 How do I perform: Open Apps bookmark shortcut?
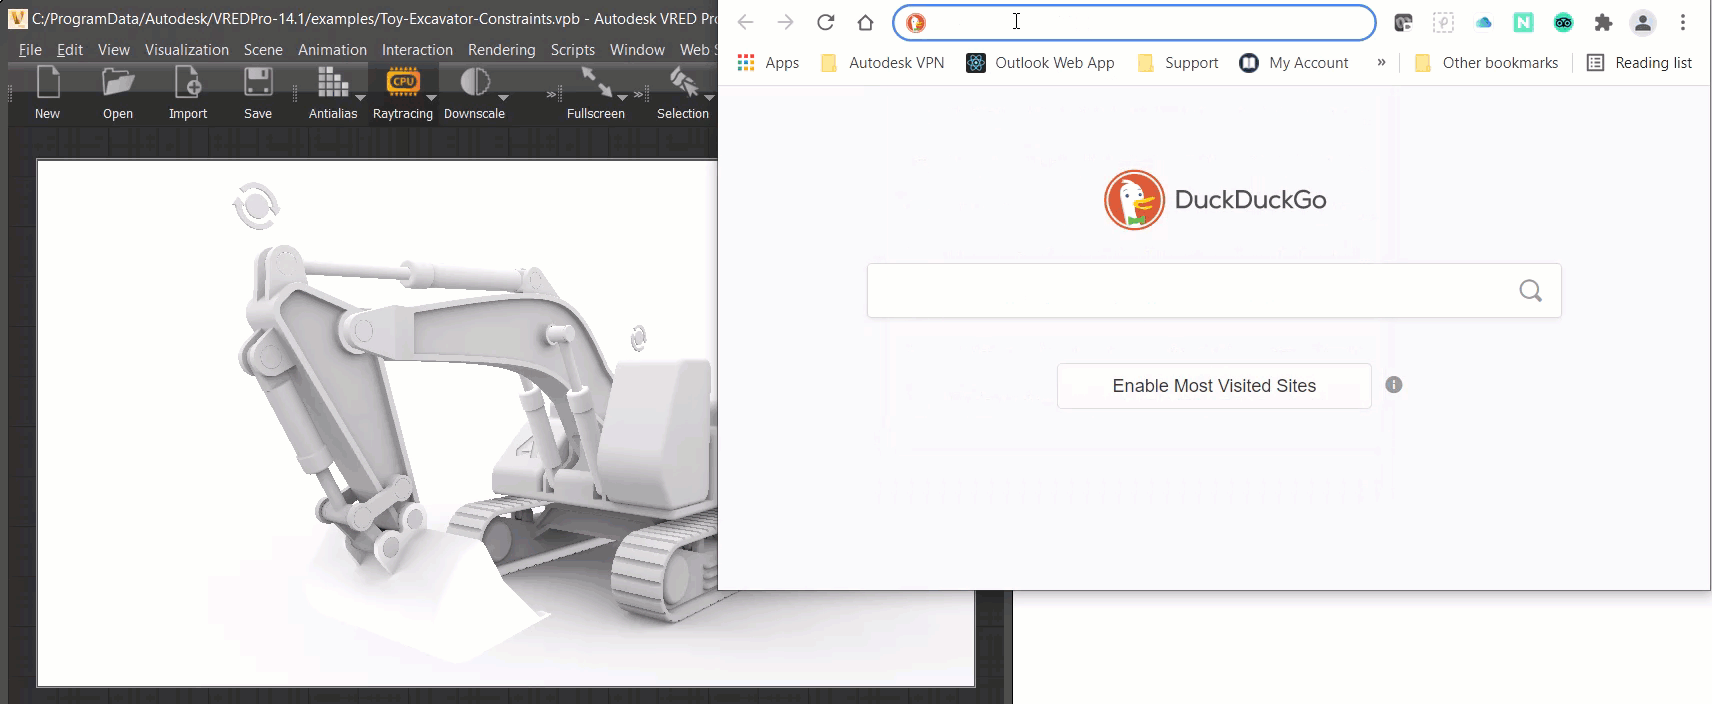click(x=768, y=62)
